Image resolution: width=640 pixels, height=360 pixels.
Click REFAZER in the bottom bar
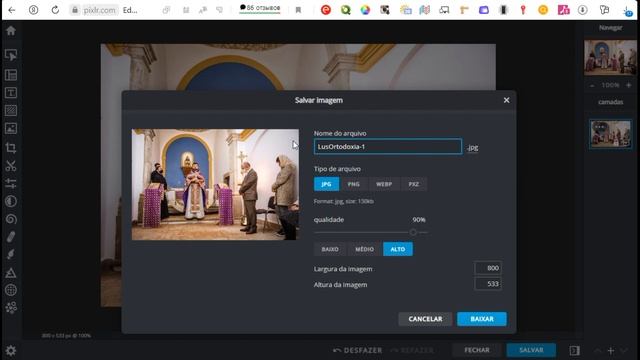click(411, 350)
